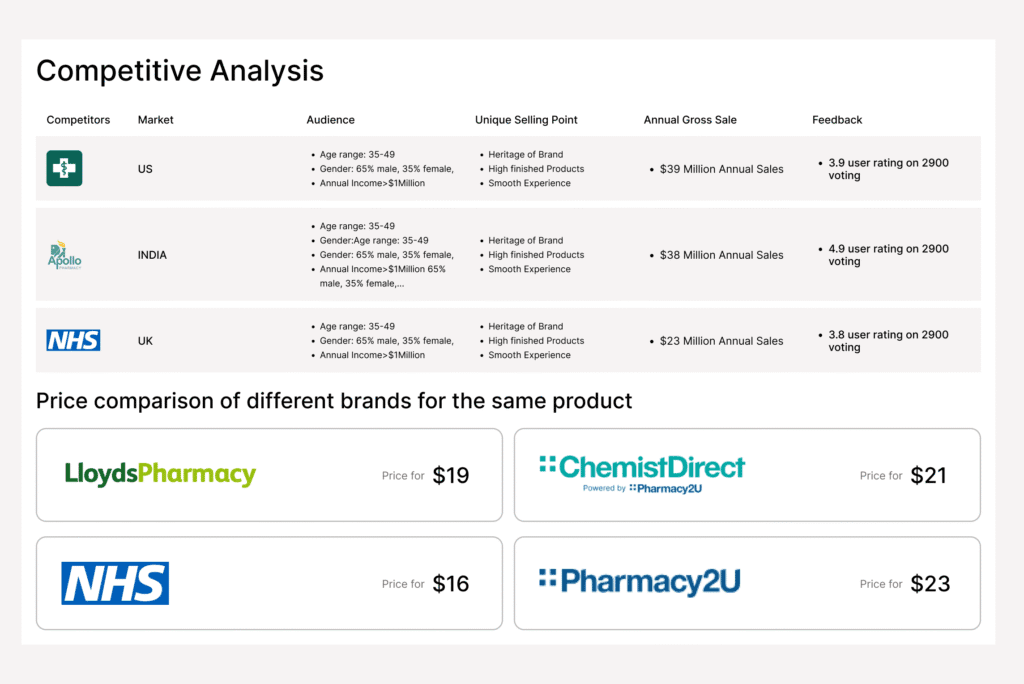Click the Apollo Pharmacy logo
The image size is (1024, 684).
(65, 255)
